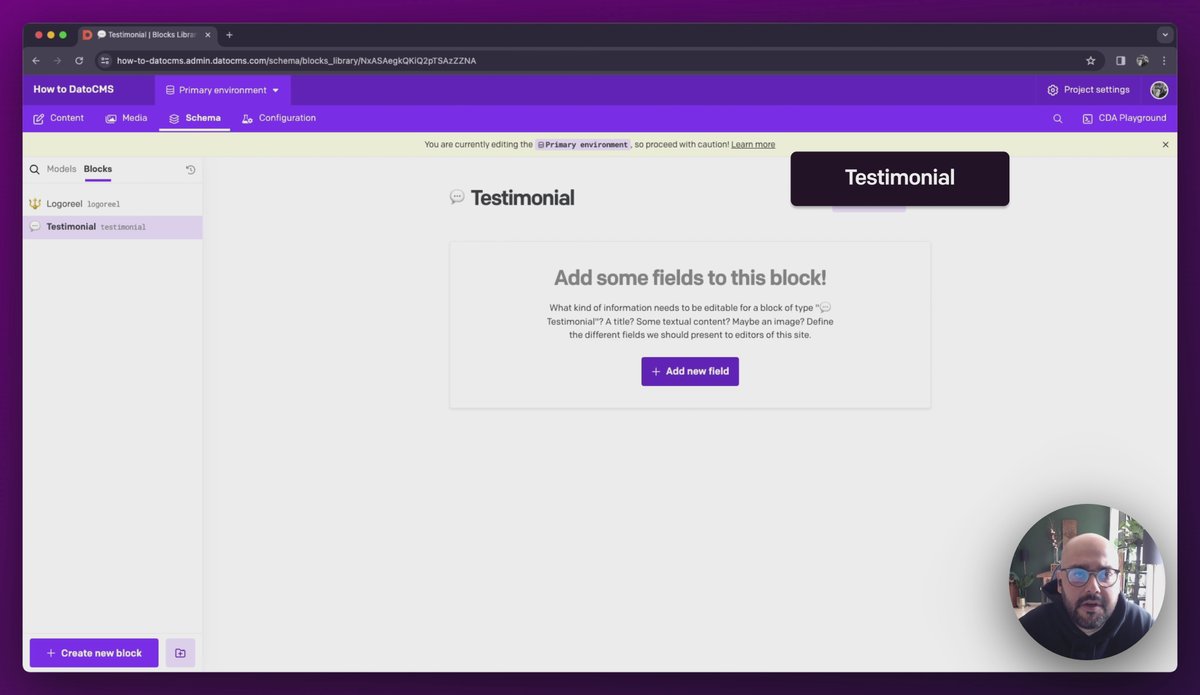This screenshot has height=695, width=1200.
Task: Click the user avatar in header
Action: click(x=1159, y=90)
